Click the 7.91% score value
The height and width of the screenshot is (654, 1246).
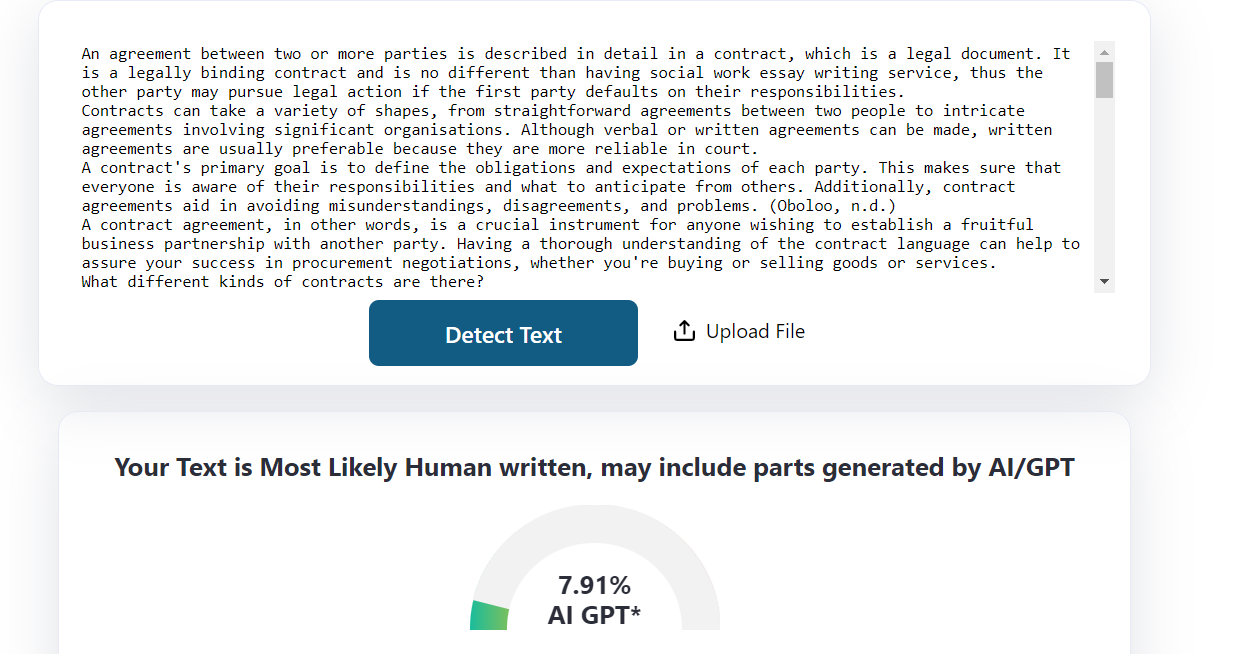[594, 586]
